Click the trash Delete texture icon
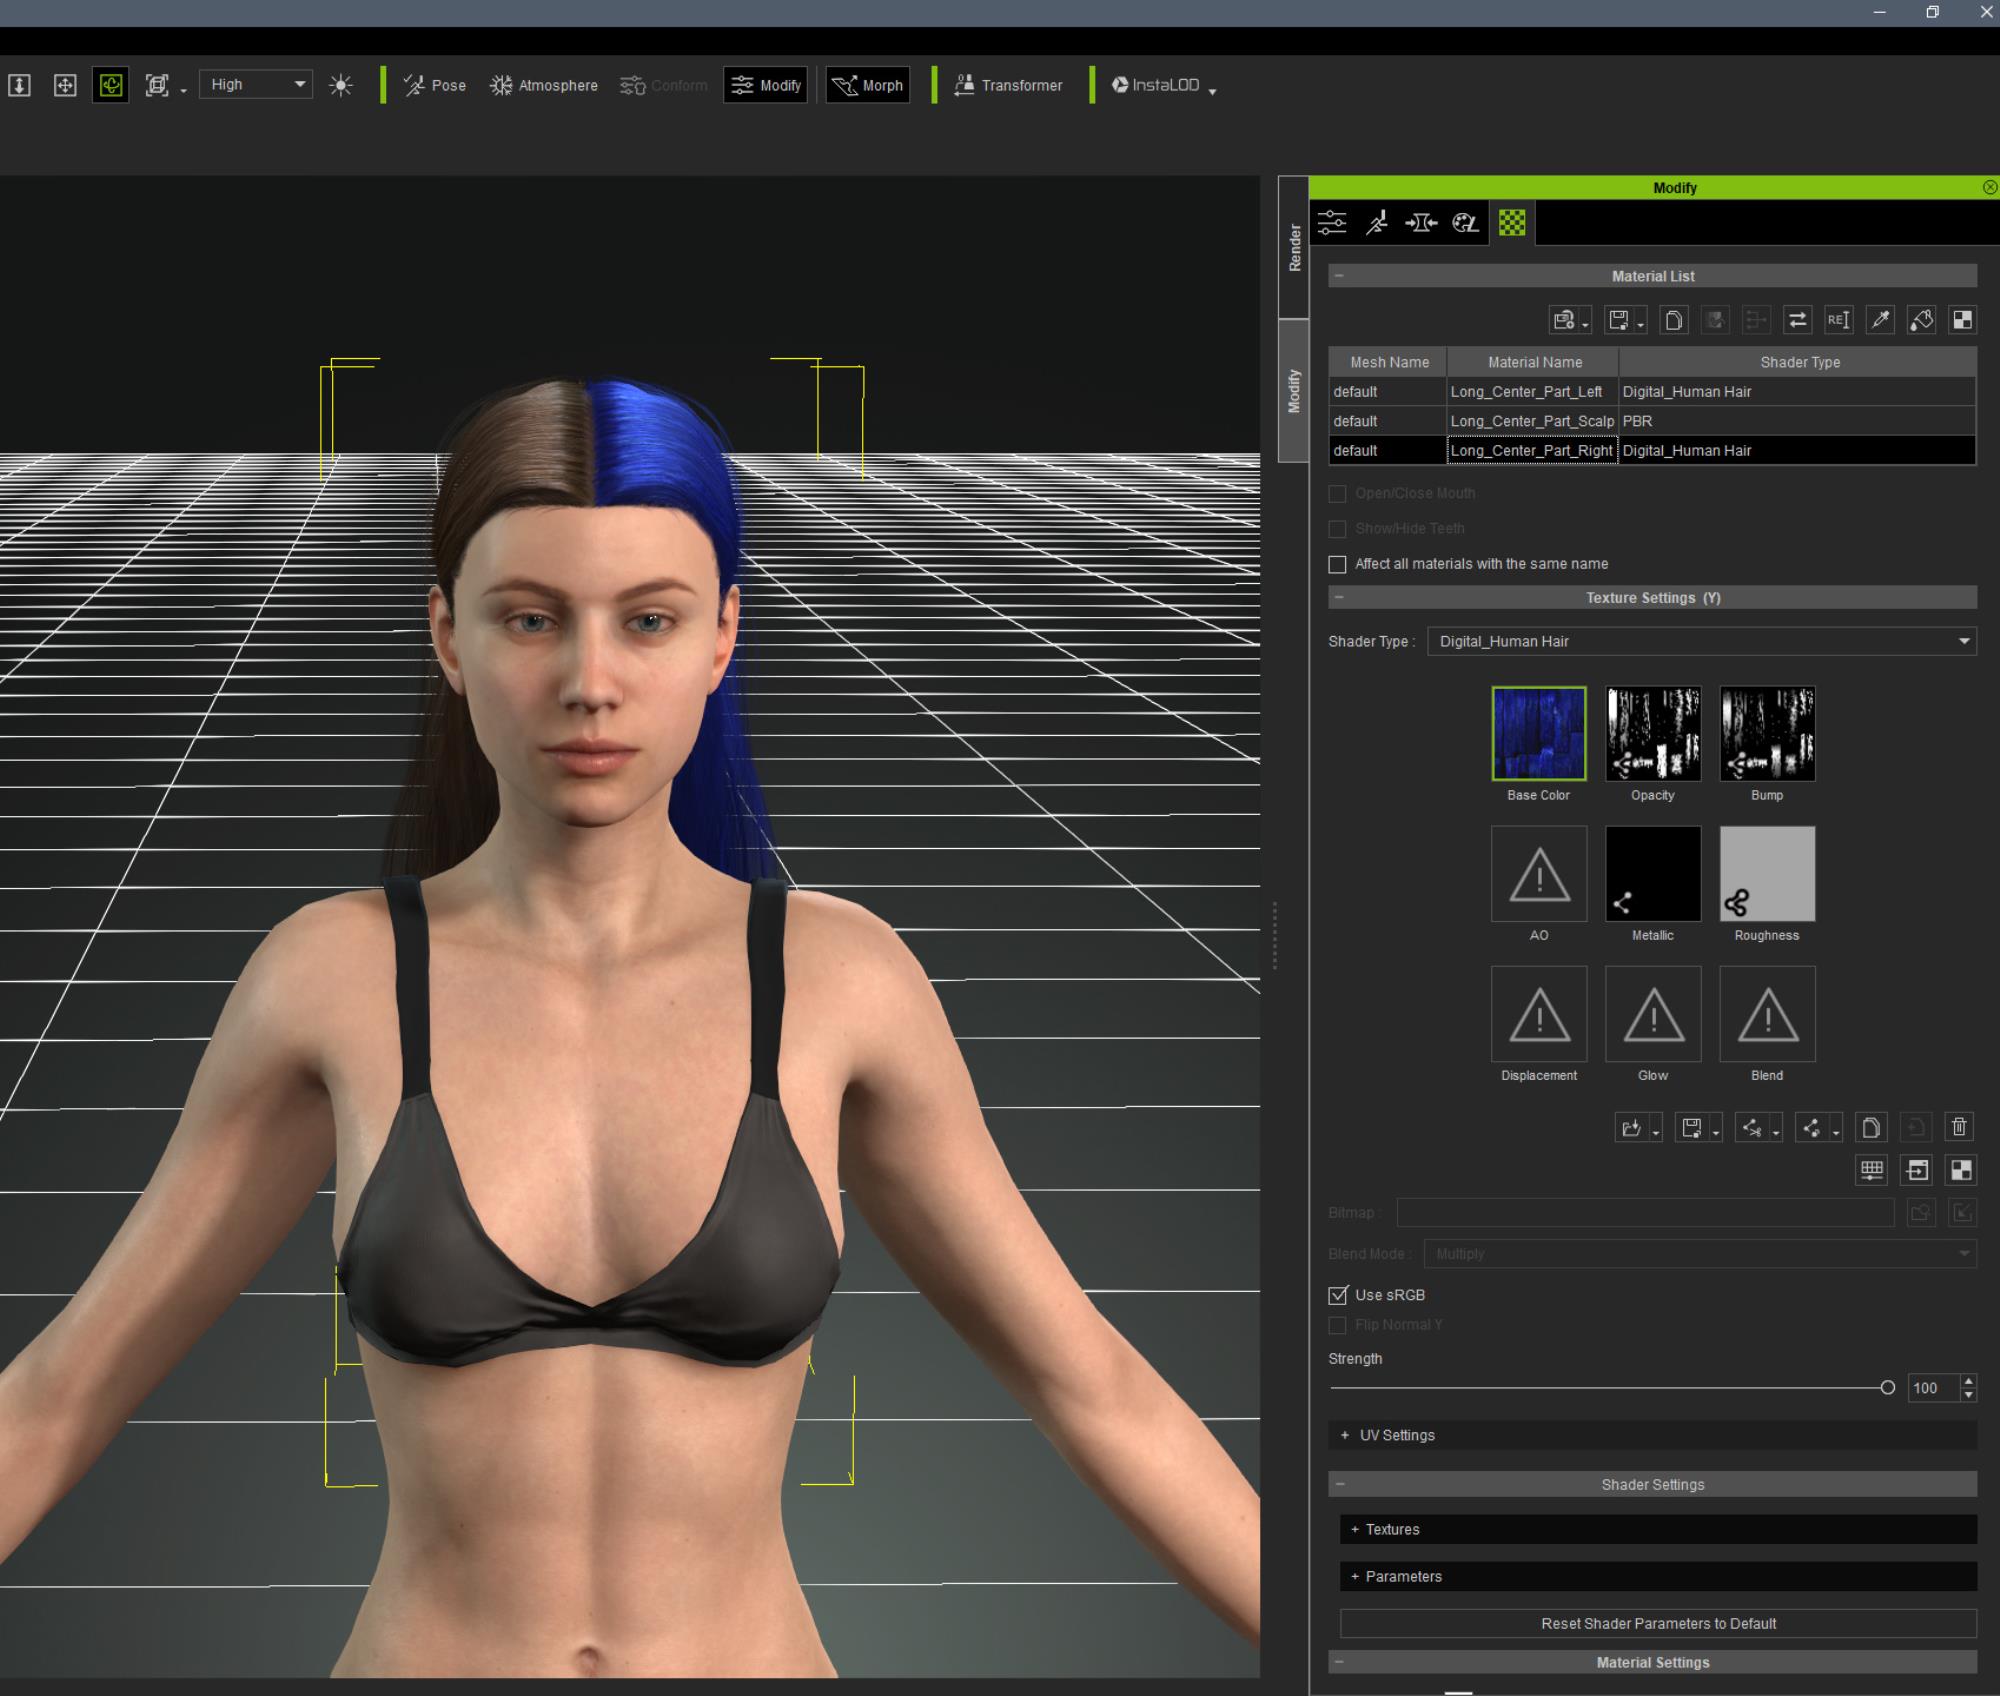The width and height of the screenshot is (2000, 1696). point(1959,1128)
